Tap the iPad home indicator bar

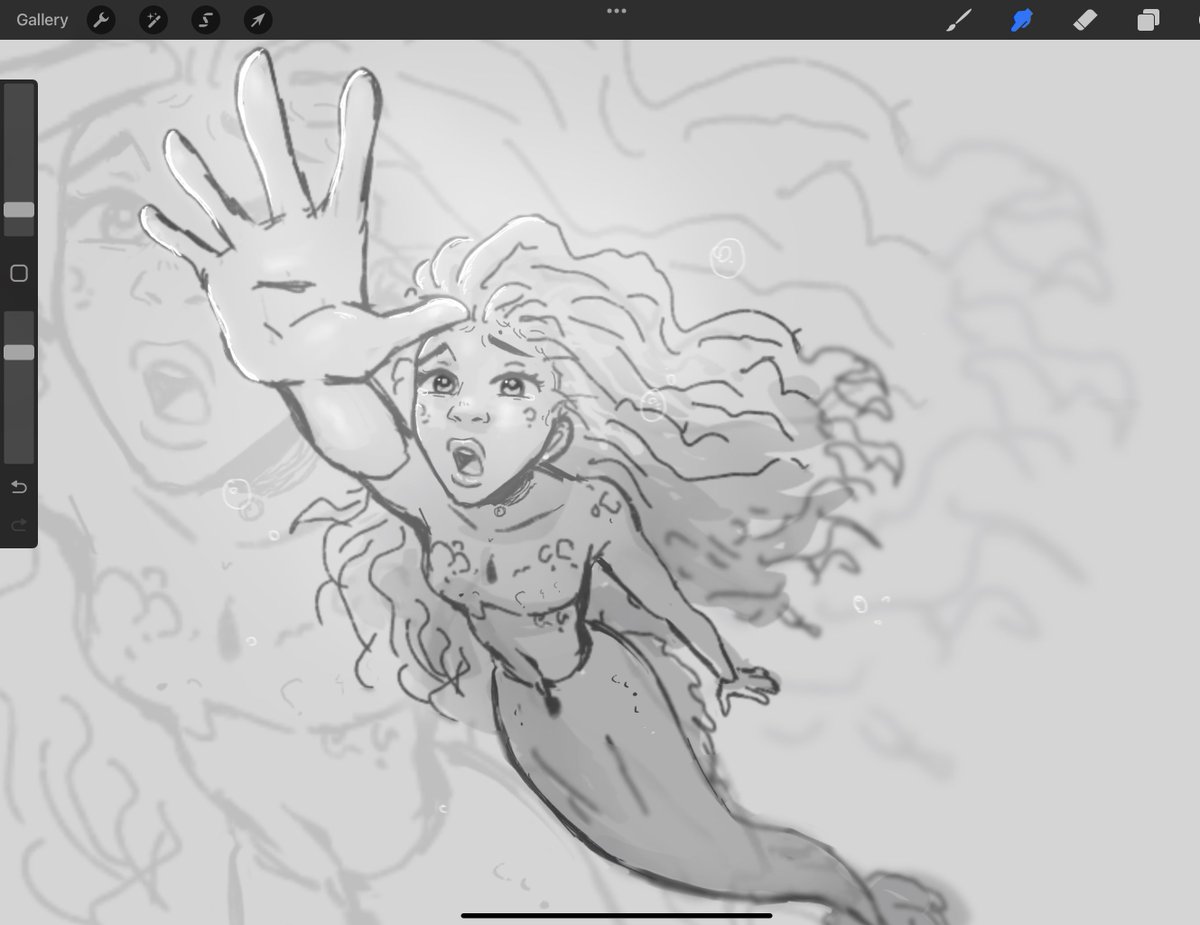616,914
